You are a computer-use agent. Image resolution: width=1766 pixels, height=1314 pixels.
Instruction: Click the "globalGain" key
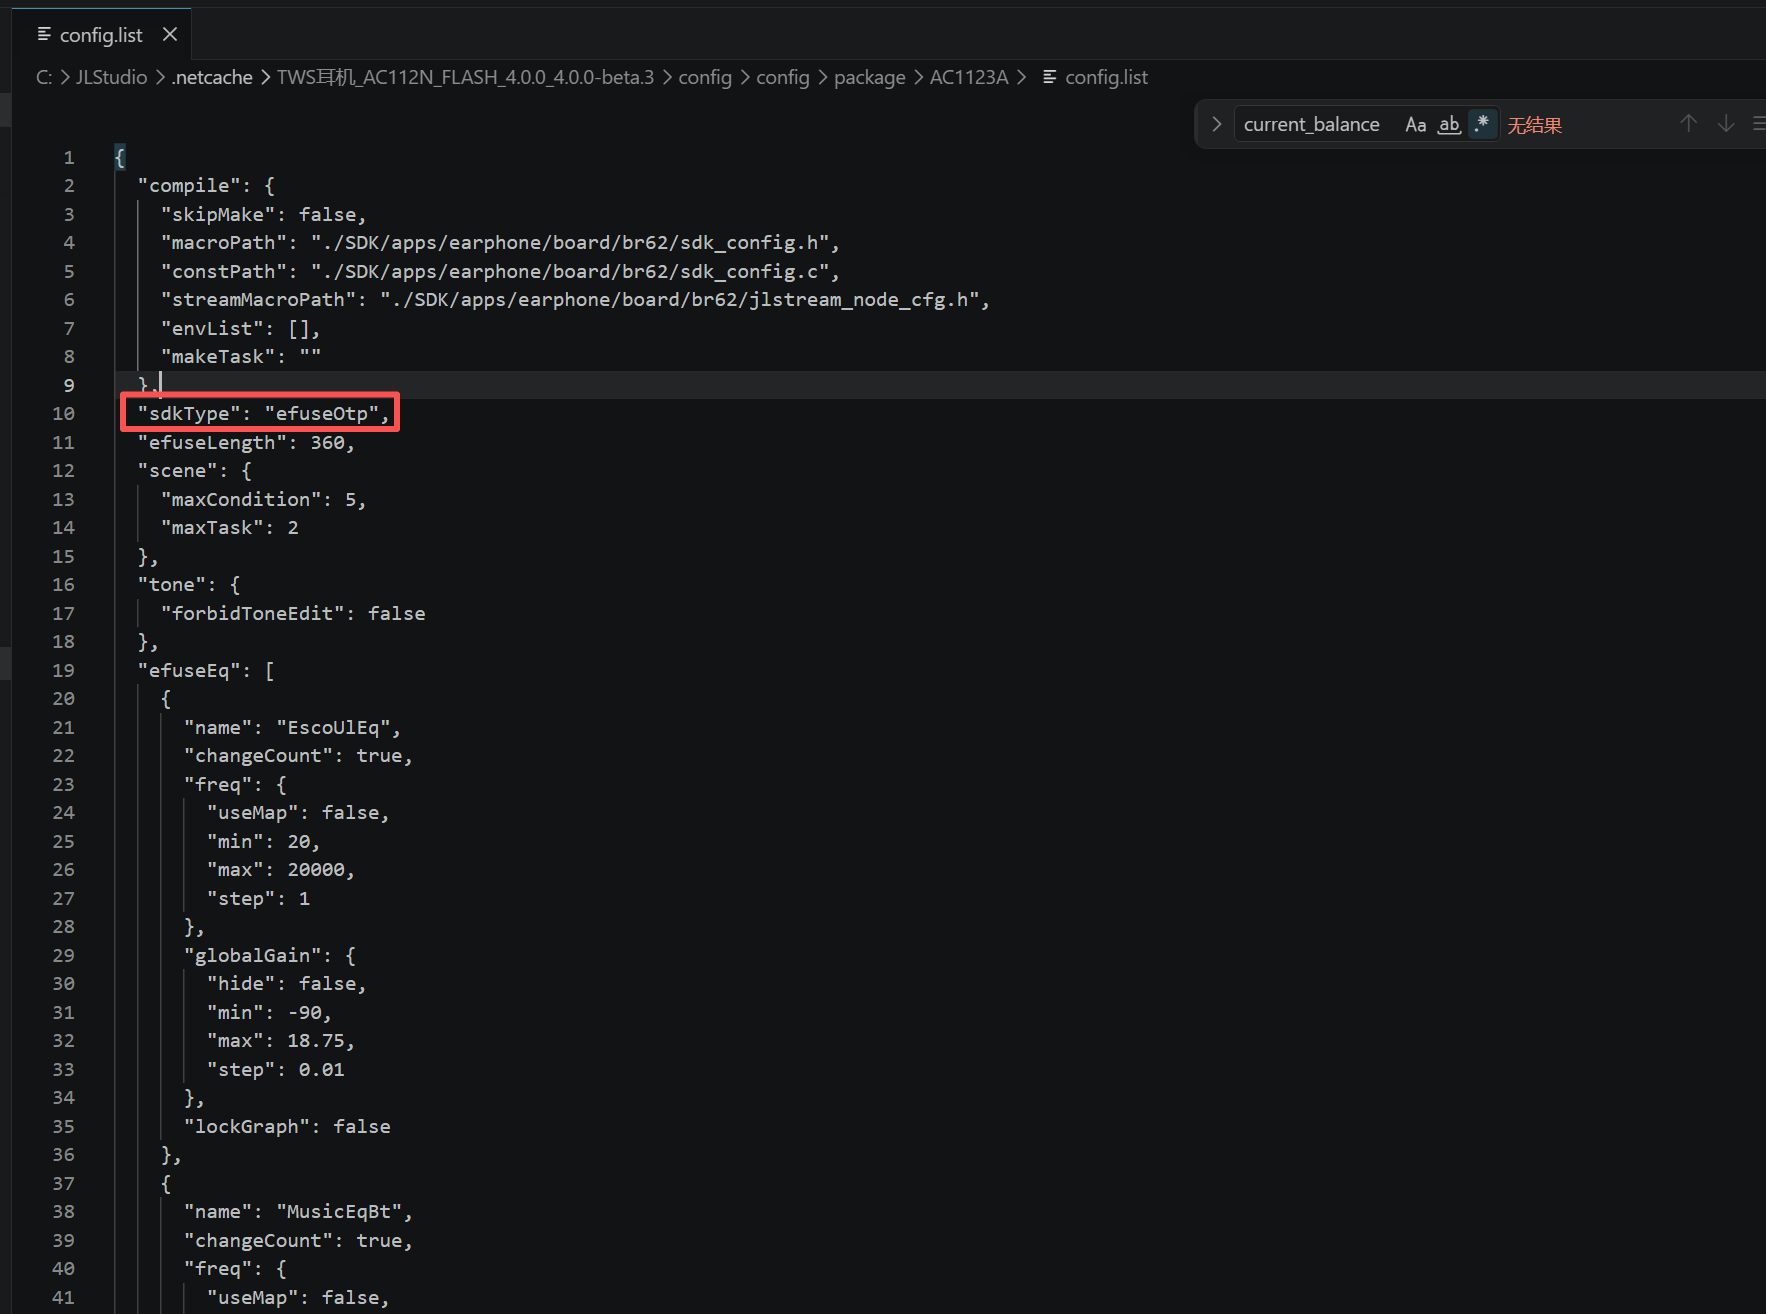(252, 955)
